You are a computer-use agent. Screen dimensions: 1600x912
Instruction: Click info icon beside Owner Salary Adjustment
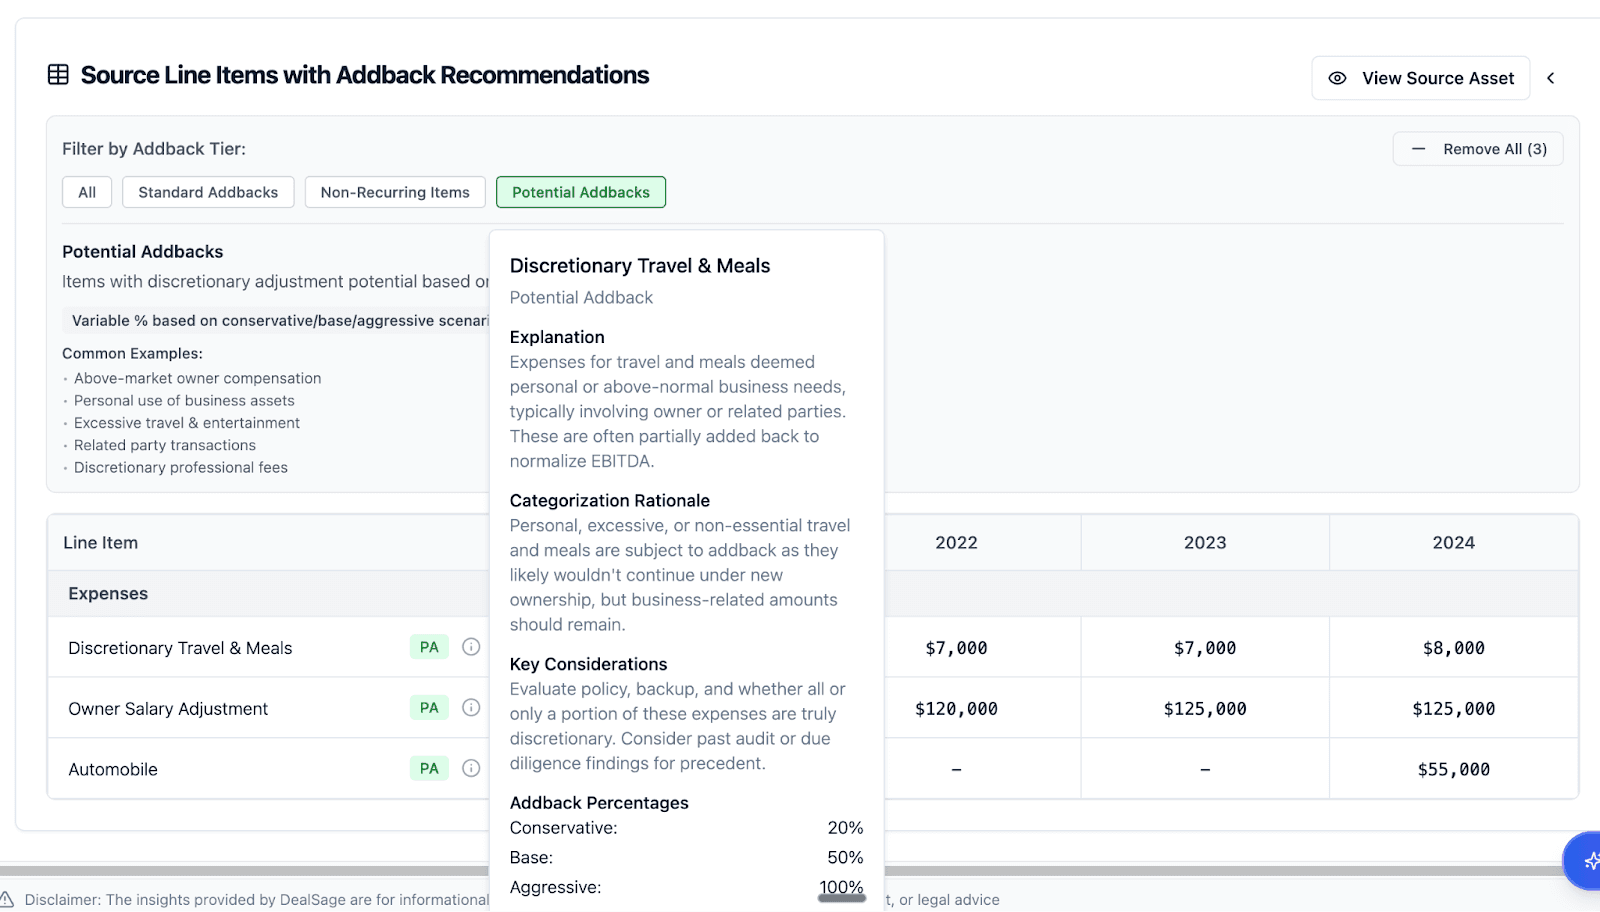[471, 708]
